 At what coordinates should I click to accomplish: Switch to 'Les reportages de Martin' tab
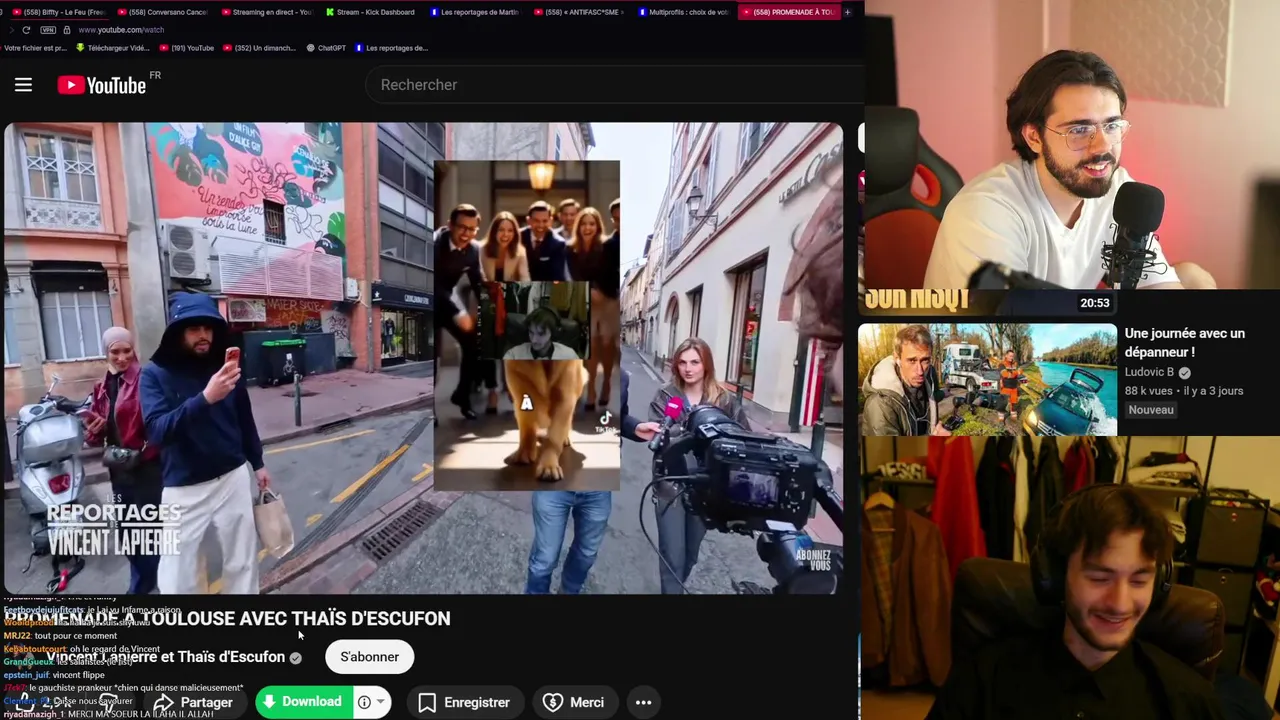(x=474, y=12)
